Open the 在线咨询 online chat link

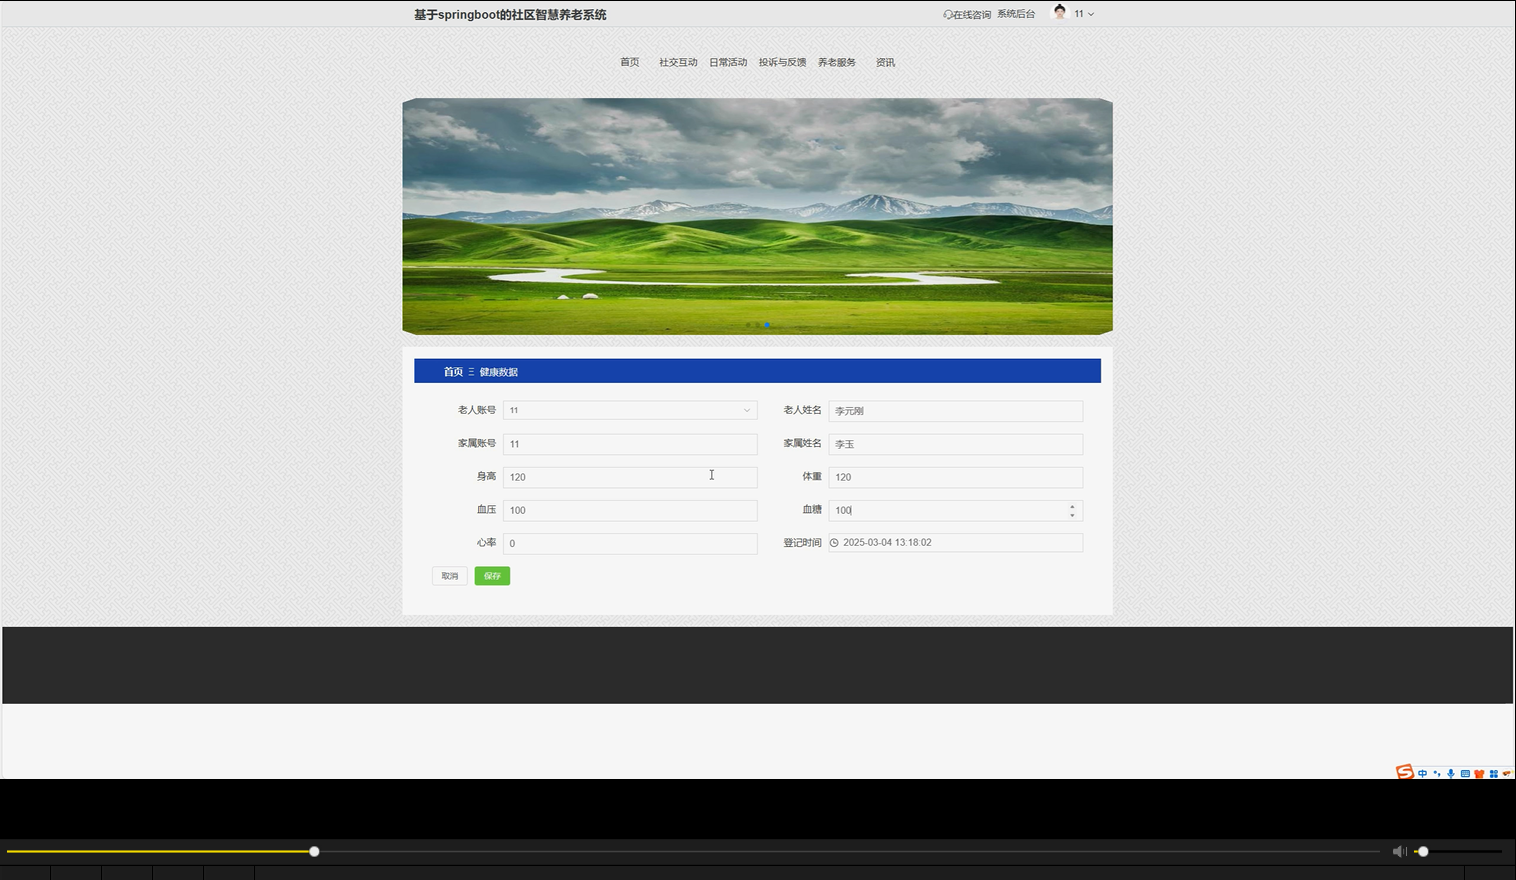[967, 14]
